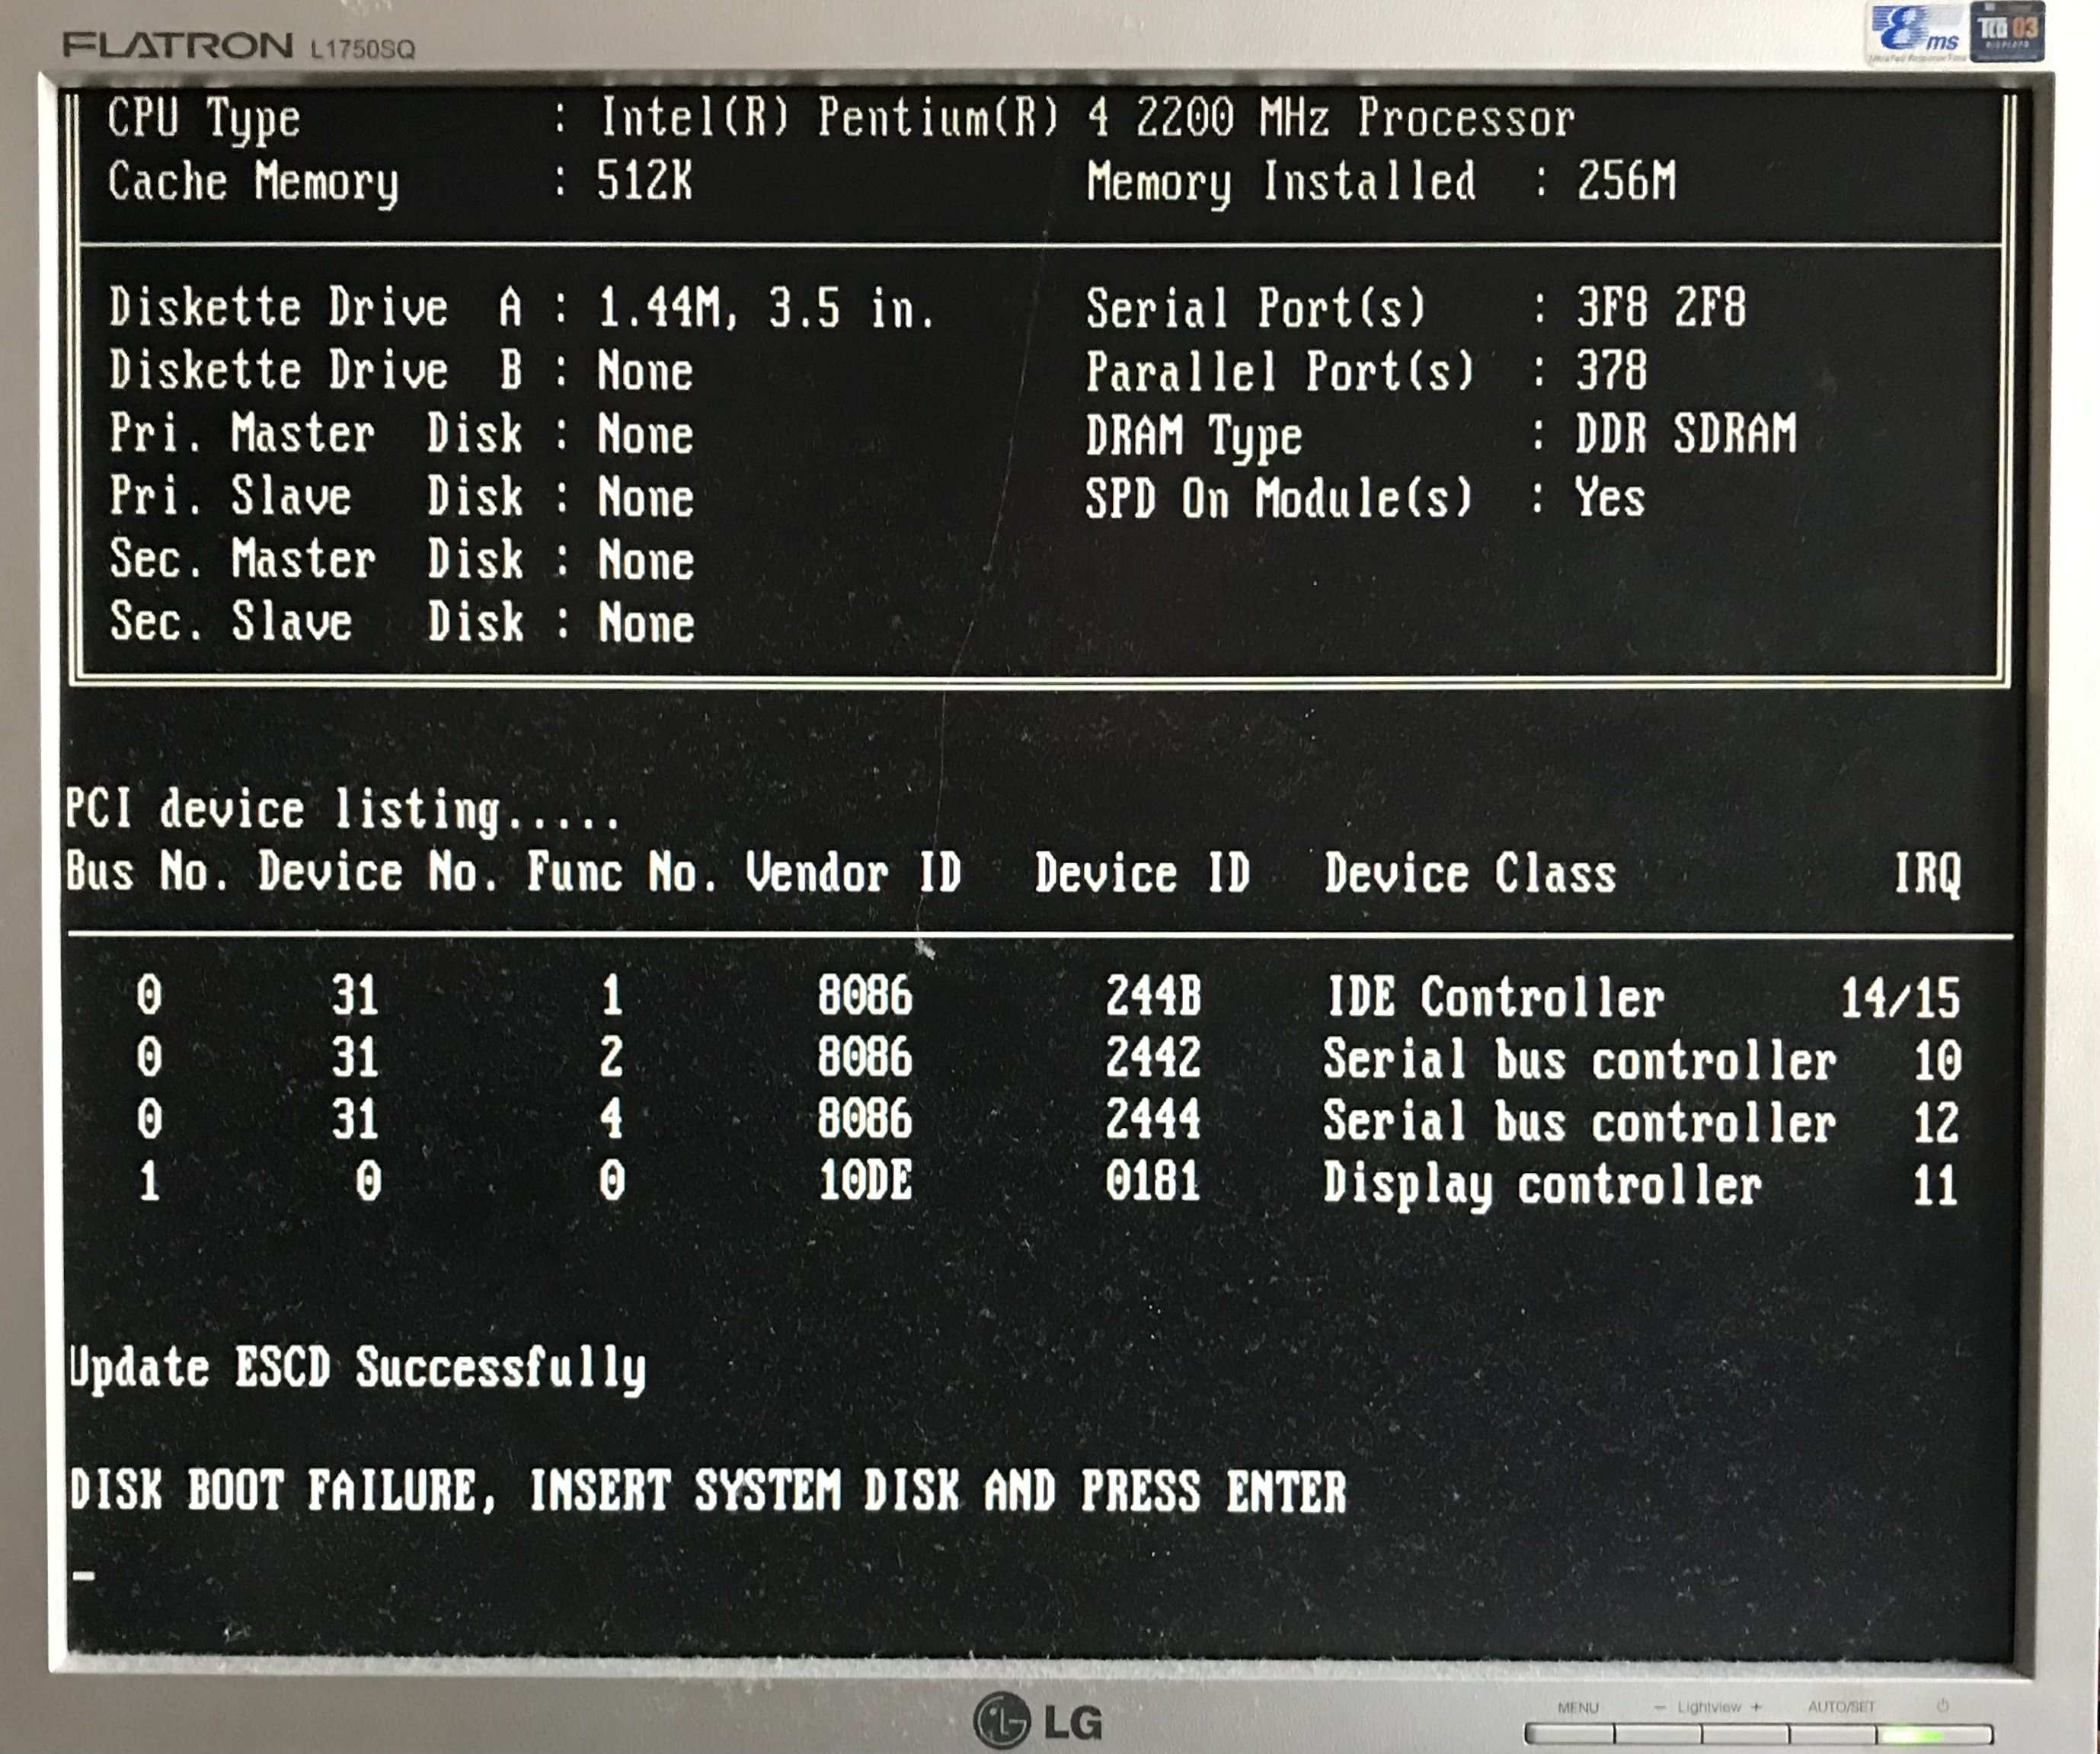Click the DISK BOOT FAILURE message

708,1492
